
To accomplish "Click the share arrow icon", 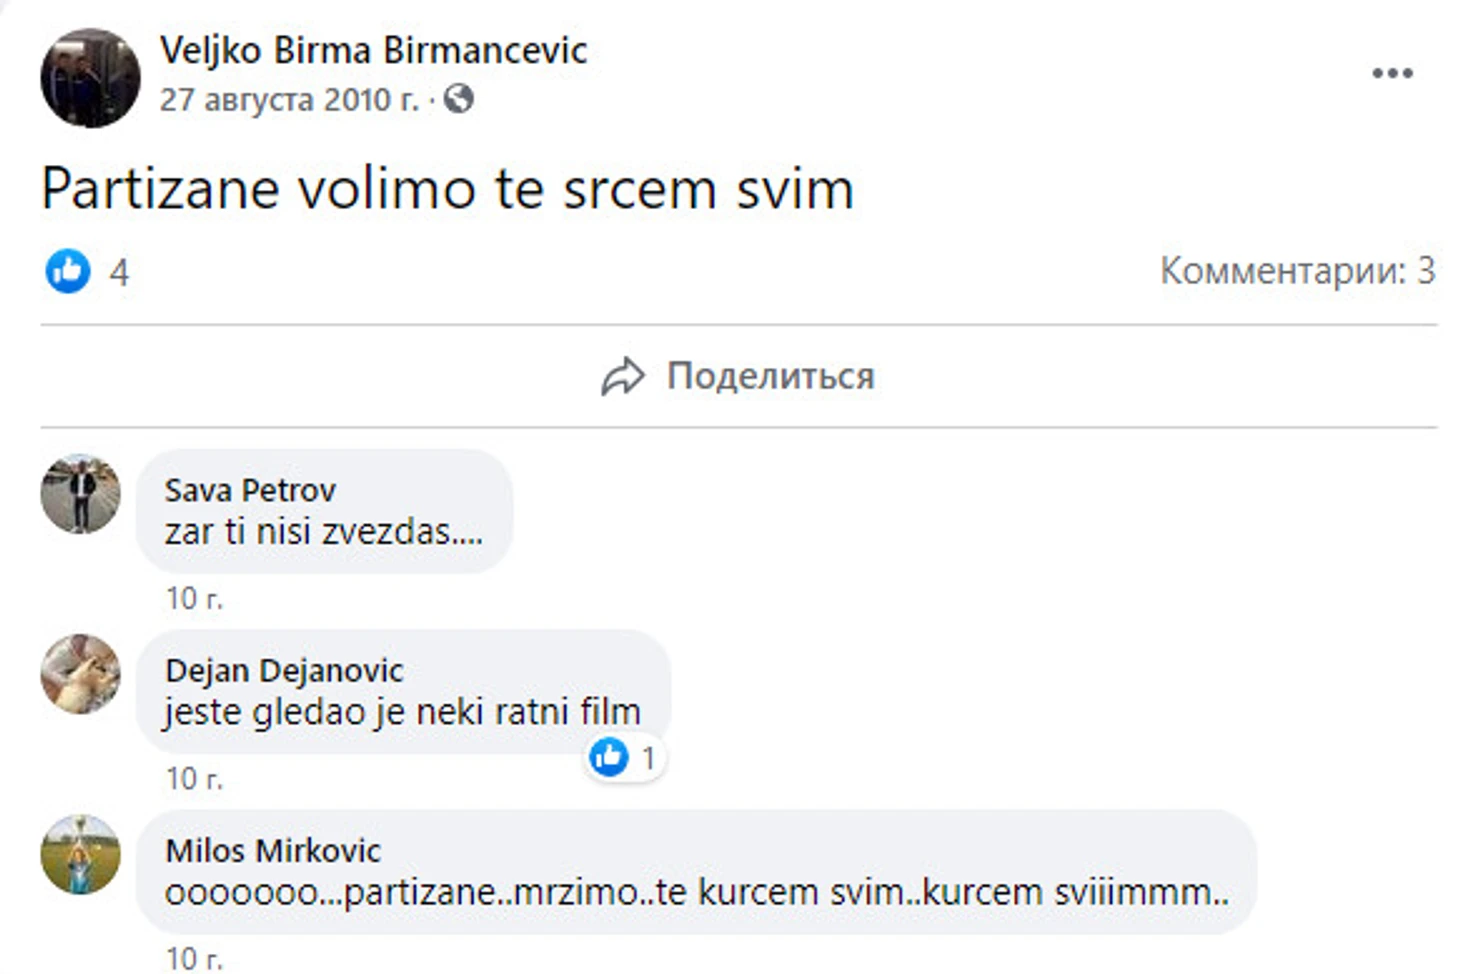I will coord(622,377).
